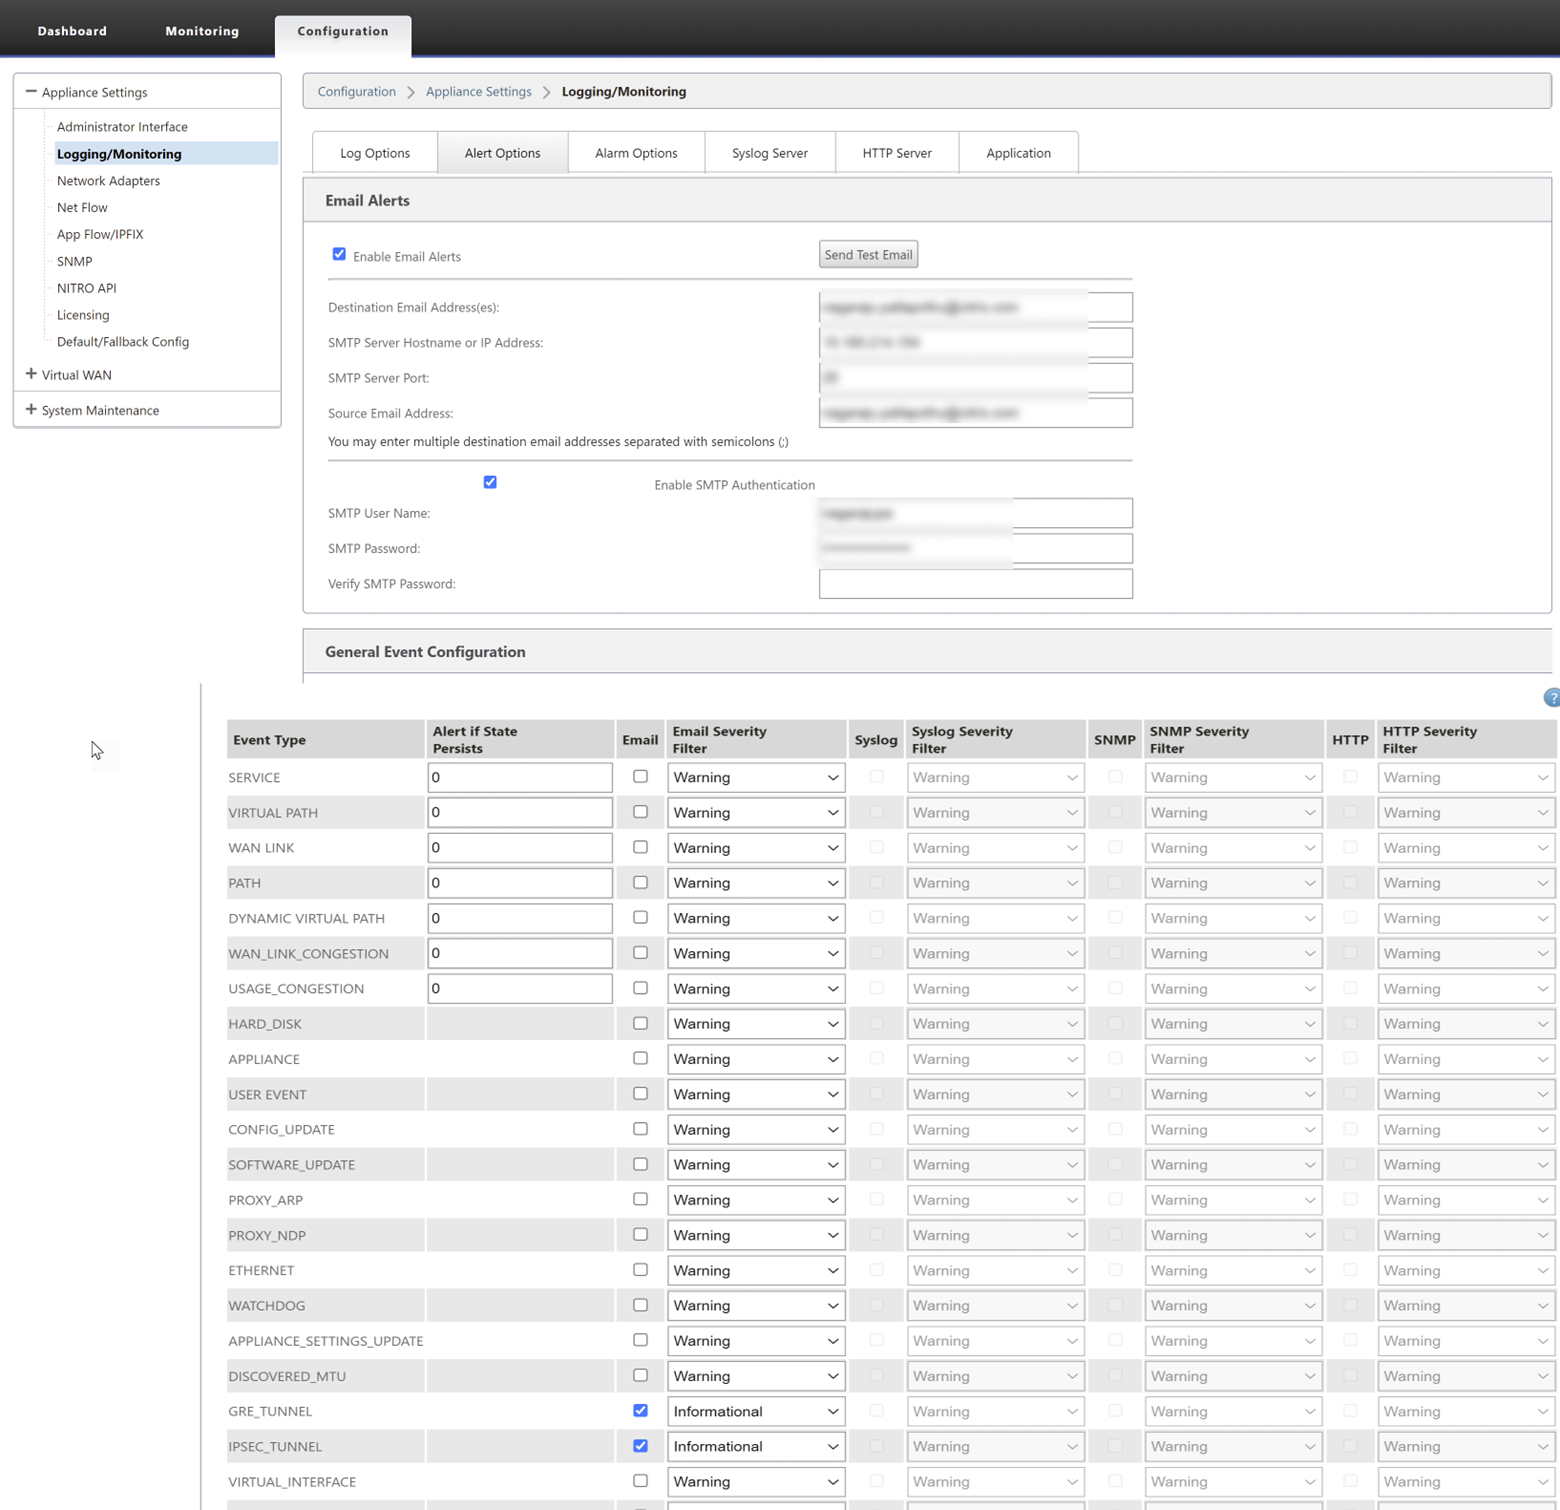Check Email box for PROXY_ARP event
1560x1510 pixels.
pyautogui.click(x=640, y=1199)
